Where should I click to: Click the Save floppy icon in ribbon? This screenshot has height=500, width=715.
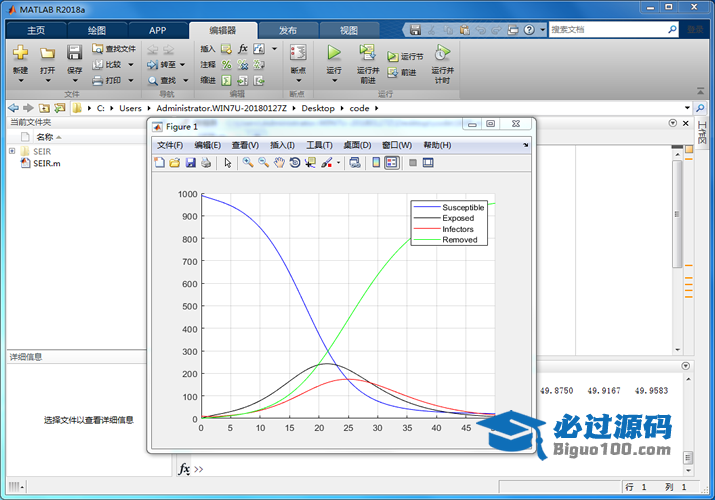74,52
